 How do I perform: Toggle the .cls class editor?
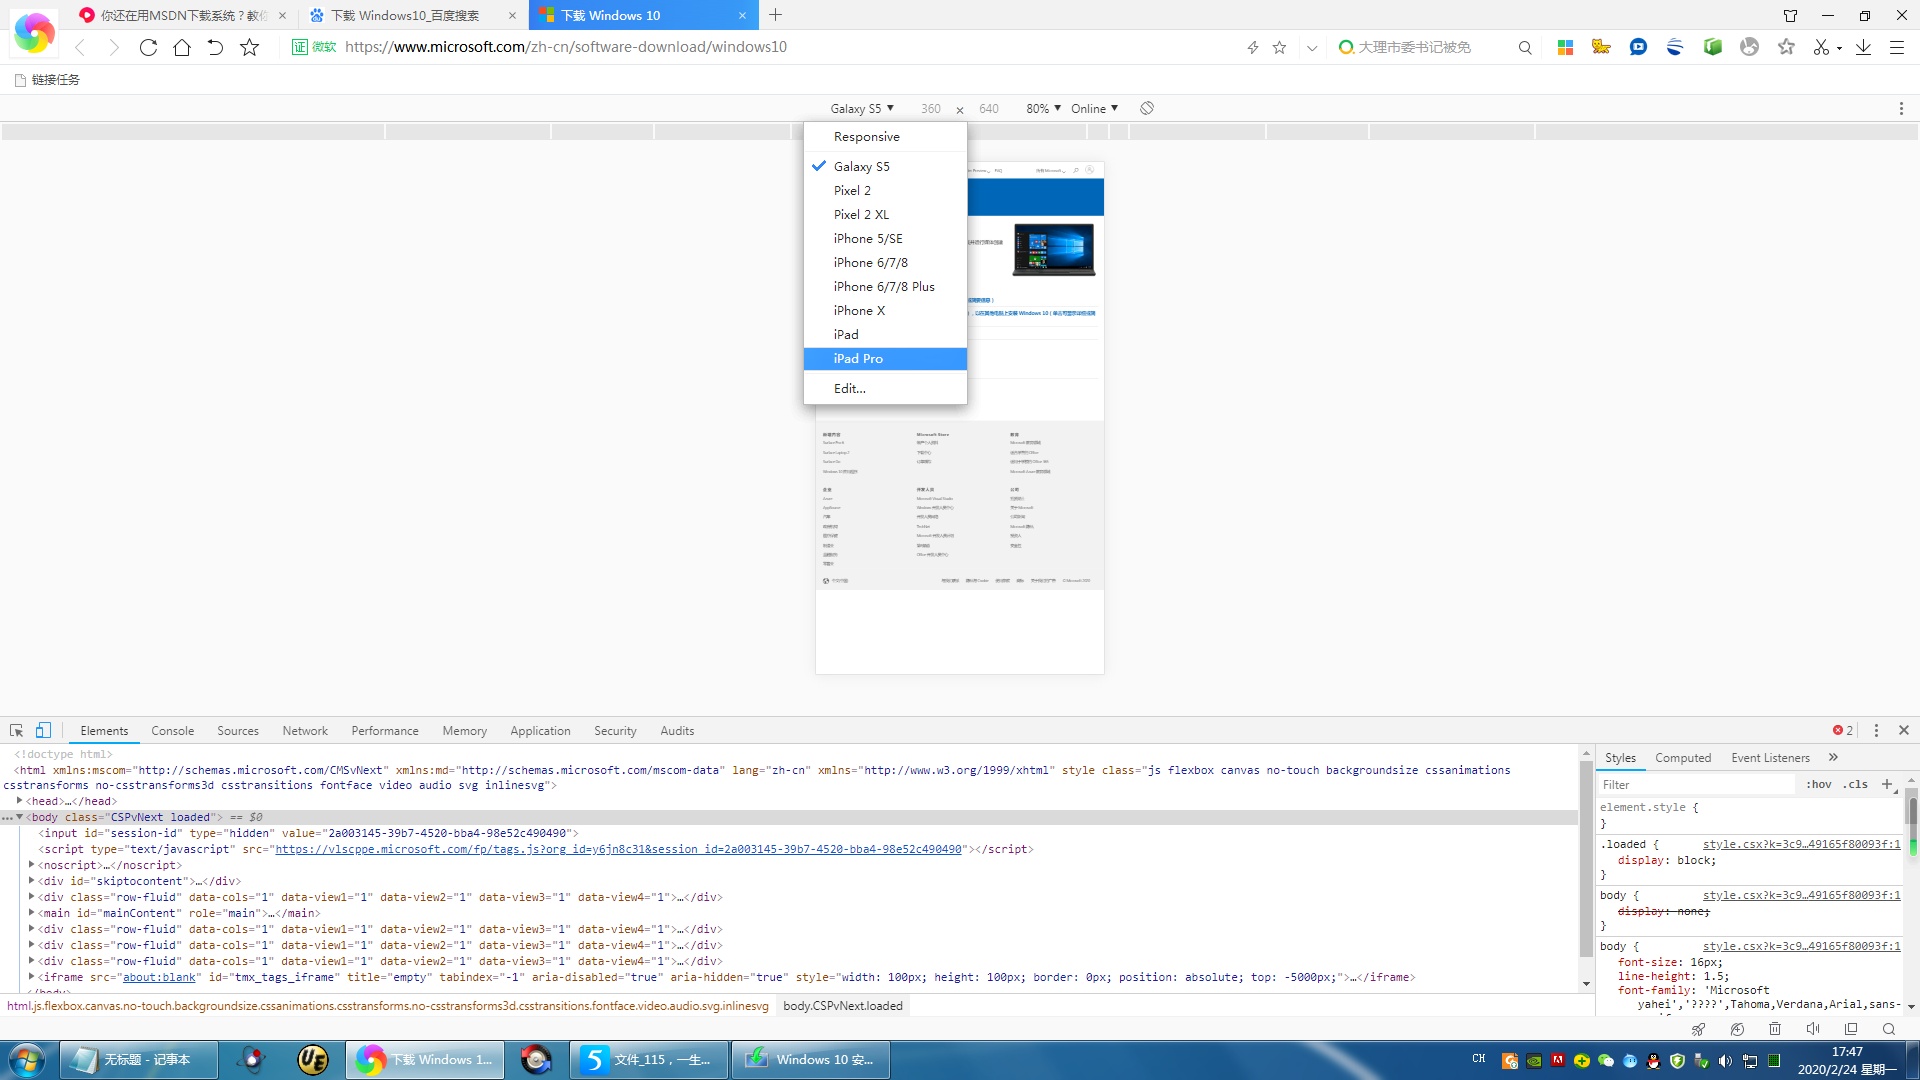[x=1856, y=784]
